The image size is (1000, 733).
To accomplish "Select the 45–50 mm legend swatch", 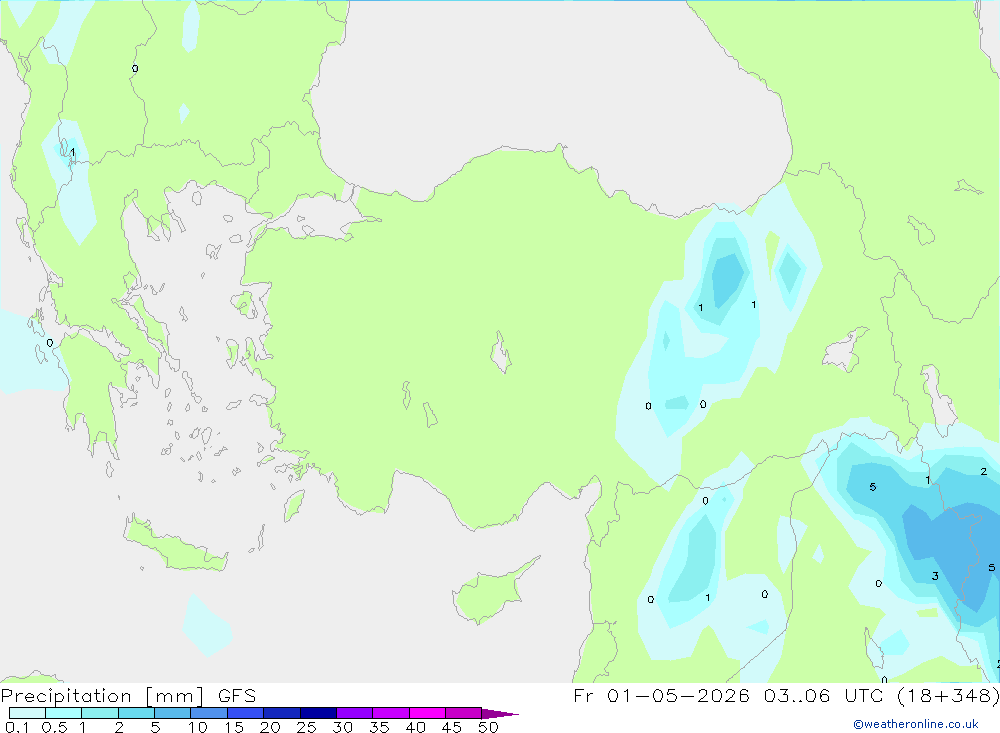I will [x=463, y=713].
